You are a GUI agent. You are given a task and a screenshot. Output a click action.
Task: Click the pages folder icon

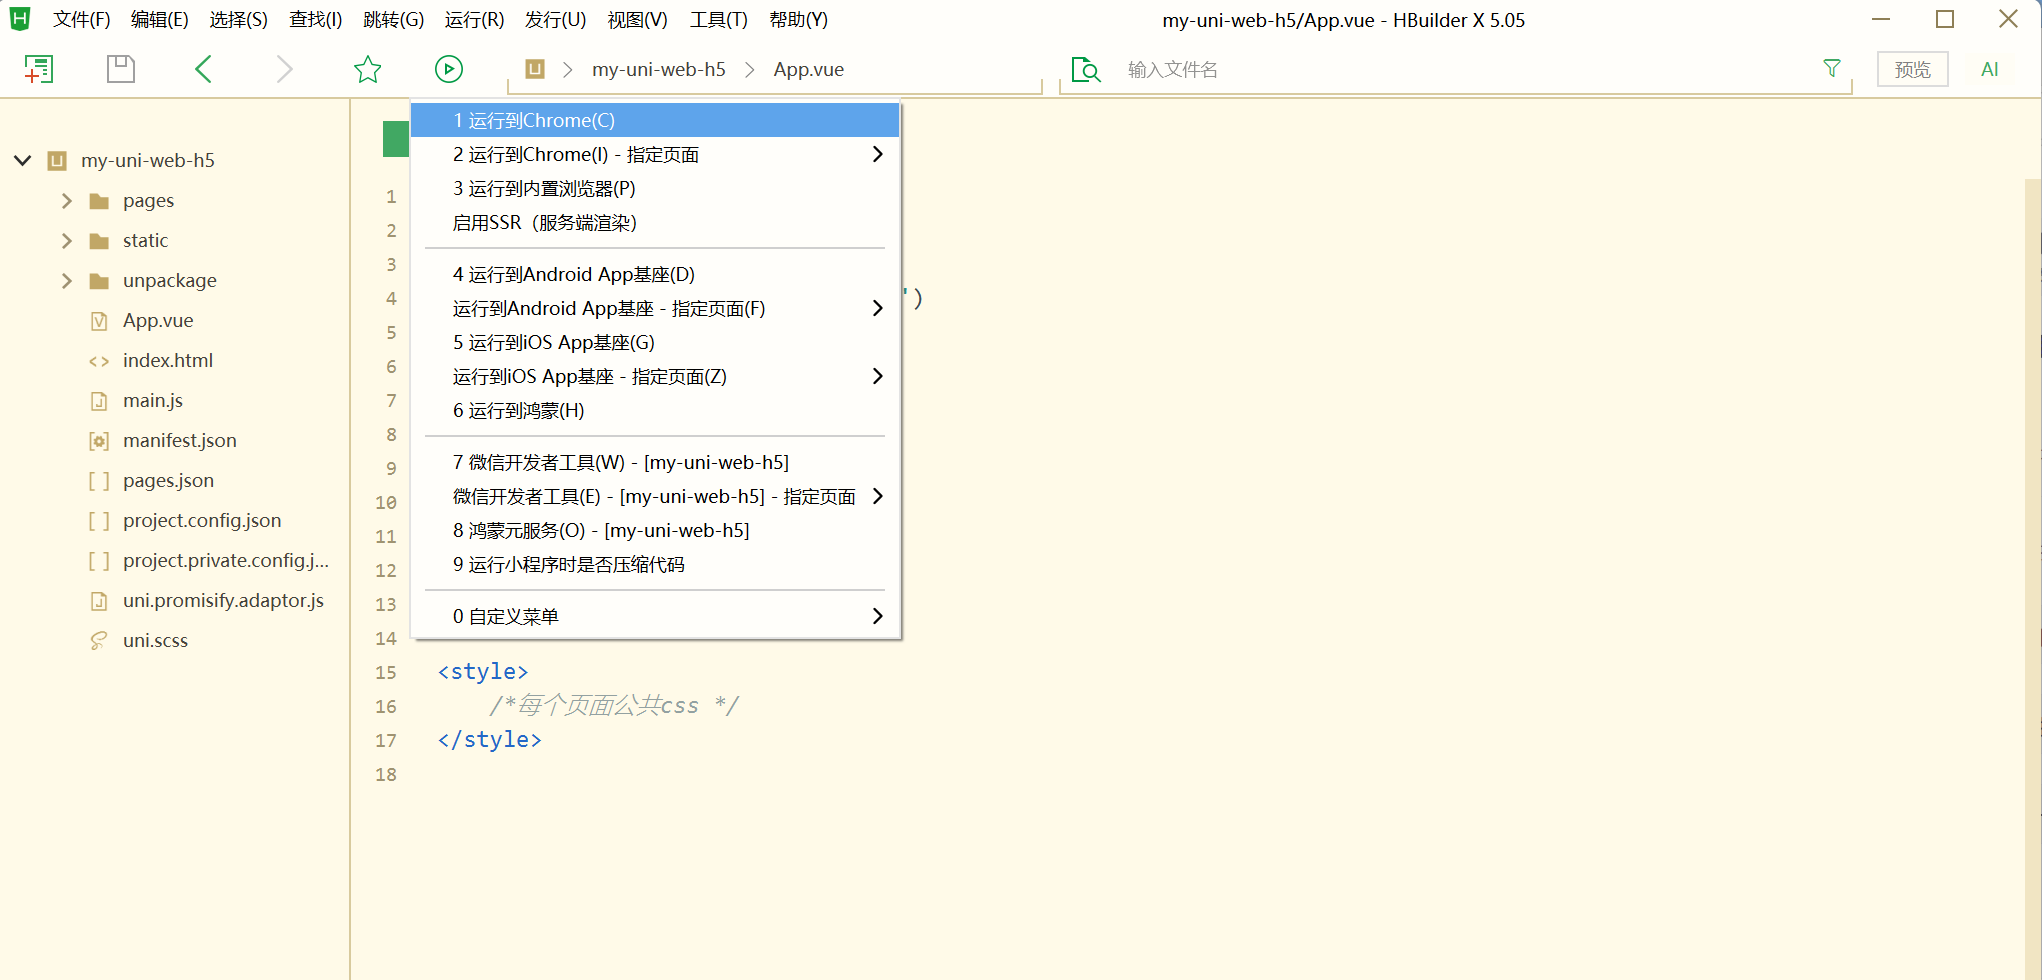coord(99,201)
